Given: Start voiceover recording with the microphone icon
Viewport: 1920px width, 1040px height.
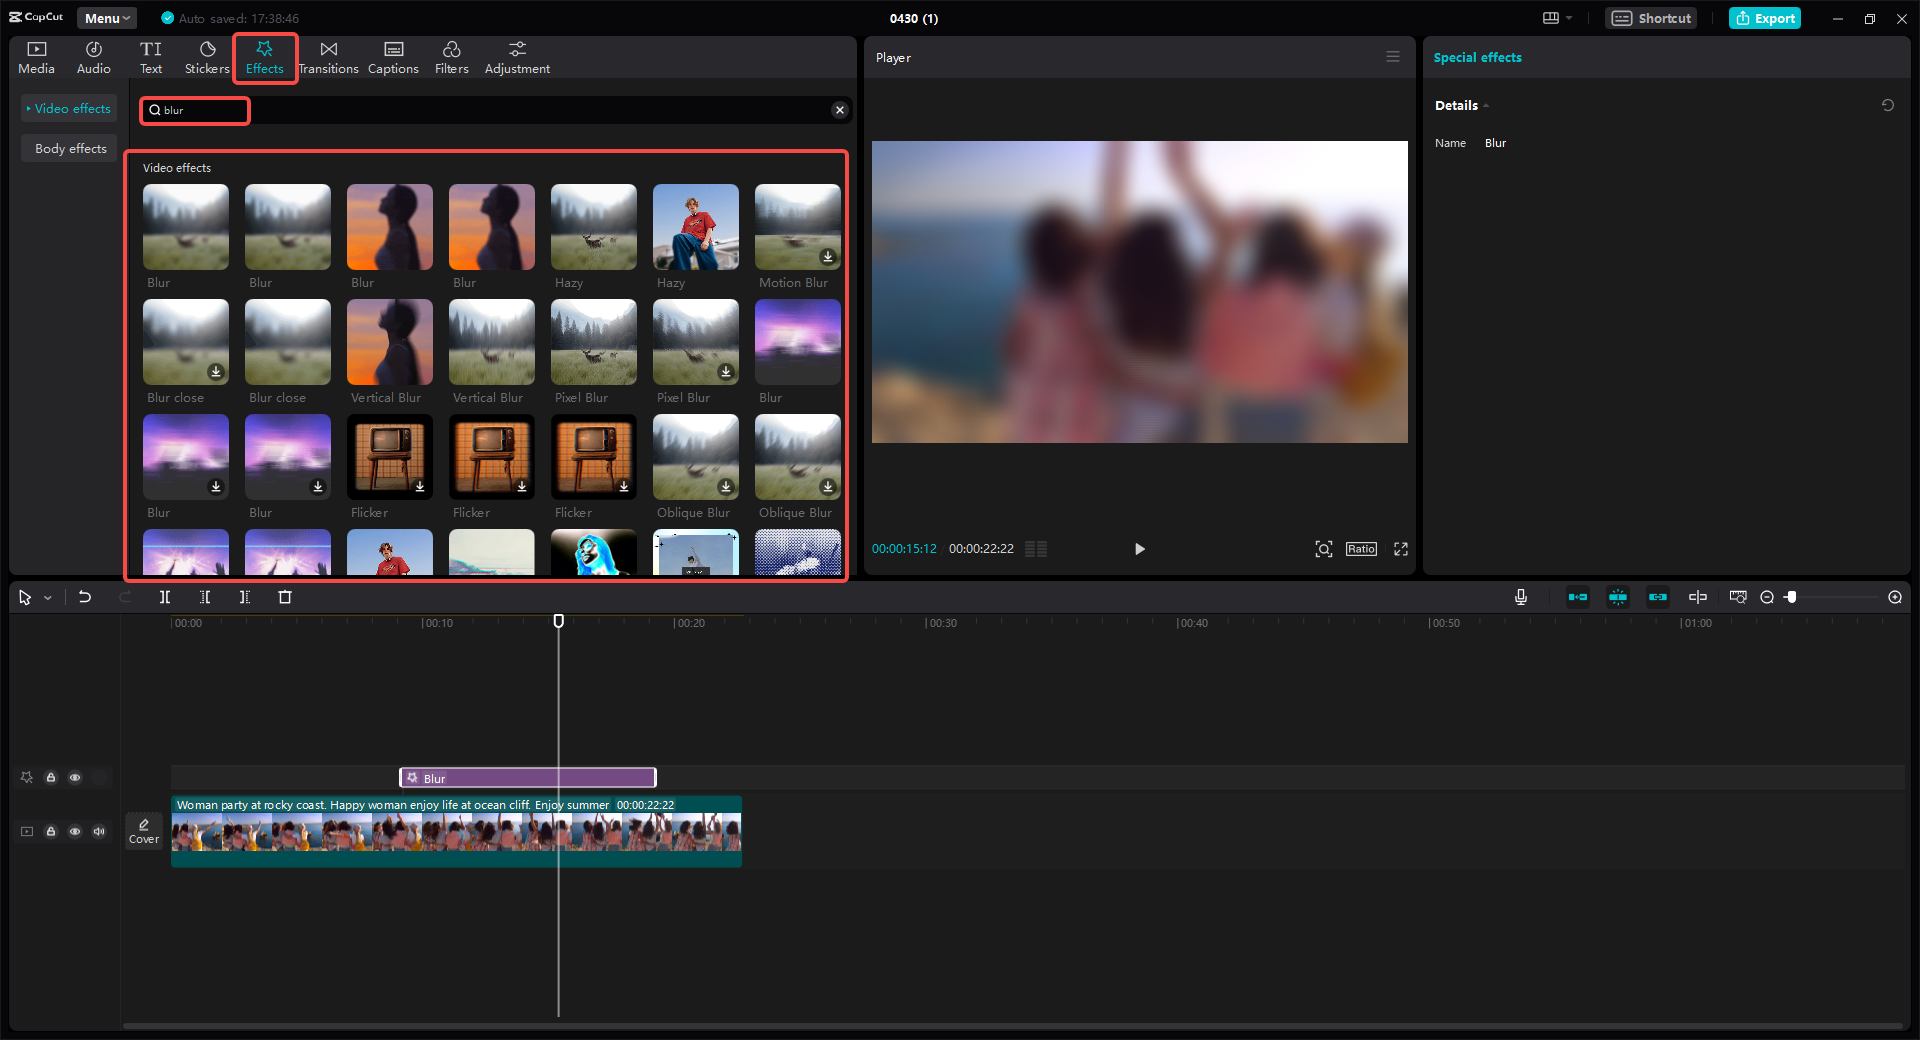Looking at the screenshot, I should pyautogui.click(x=1520, y=597).
